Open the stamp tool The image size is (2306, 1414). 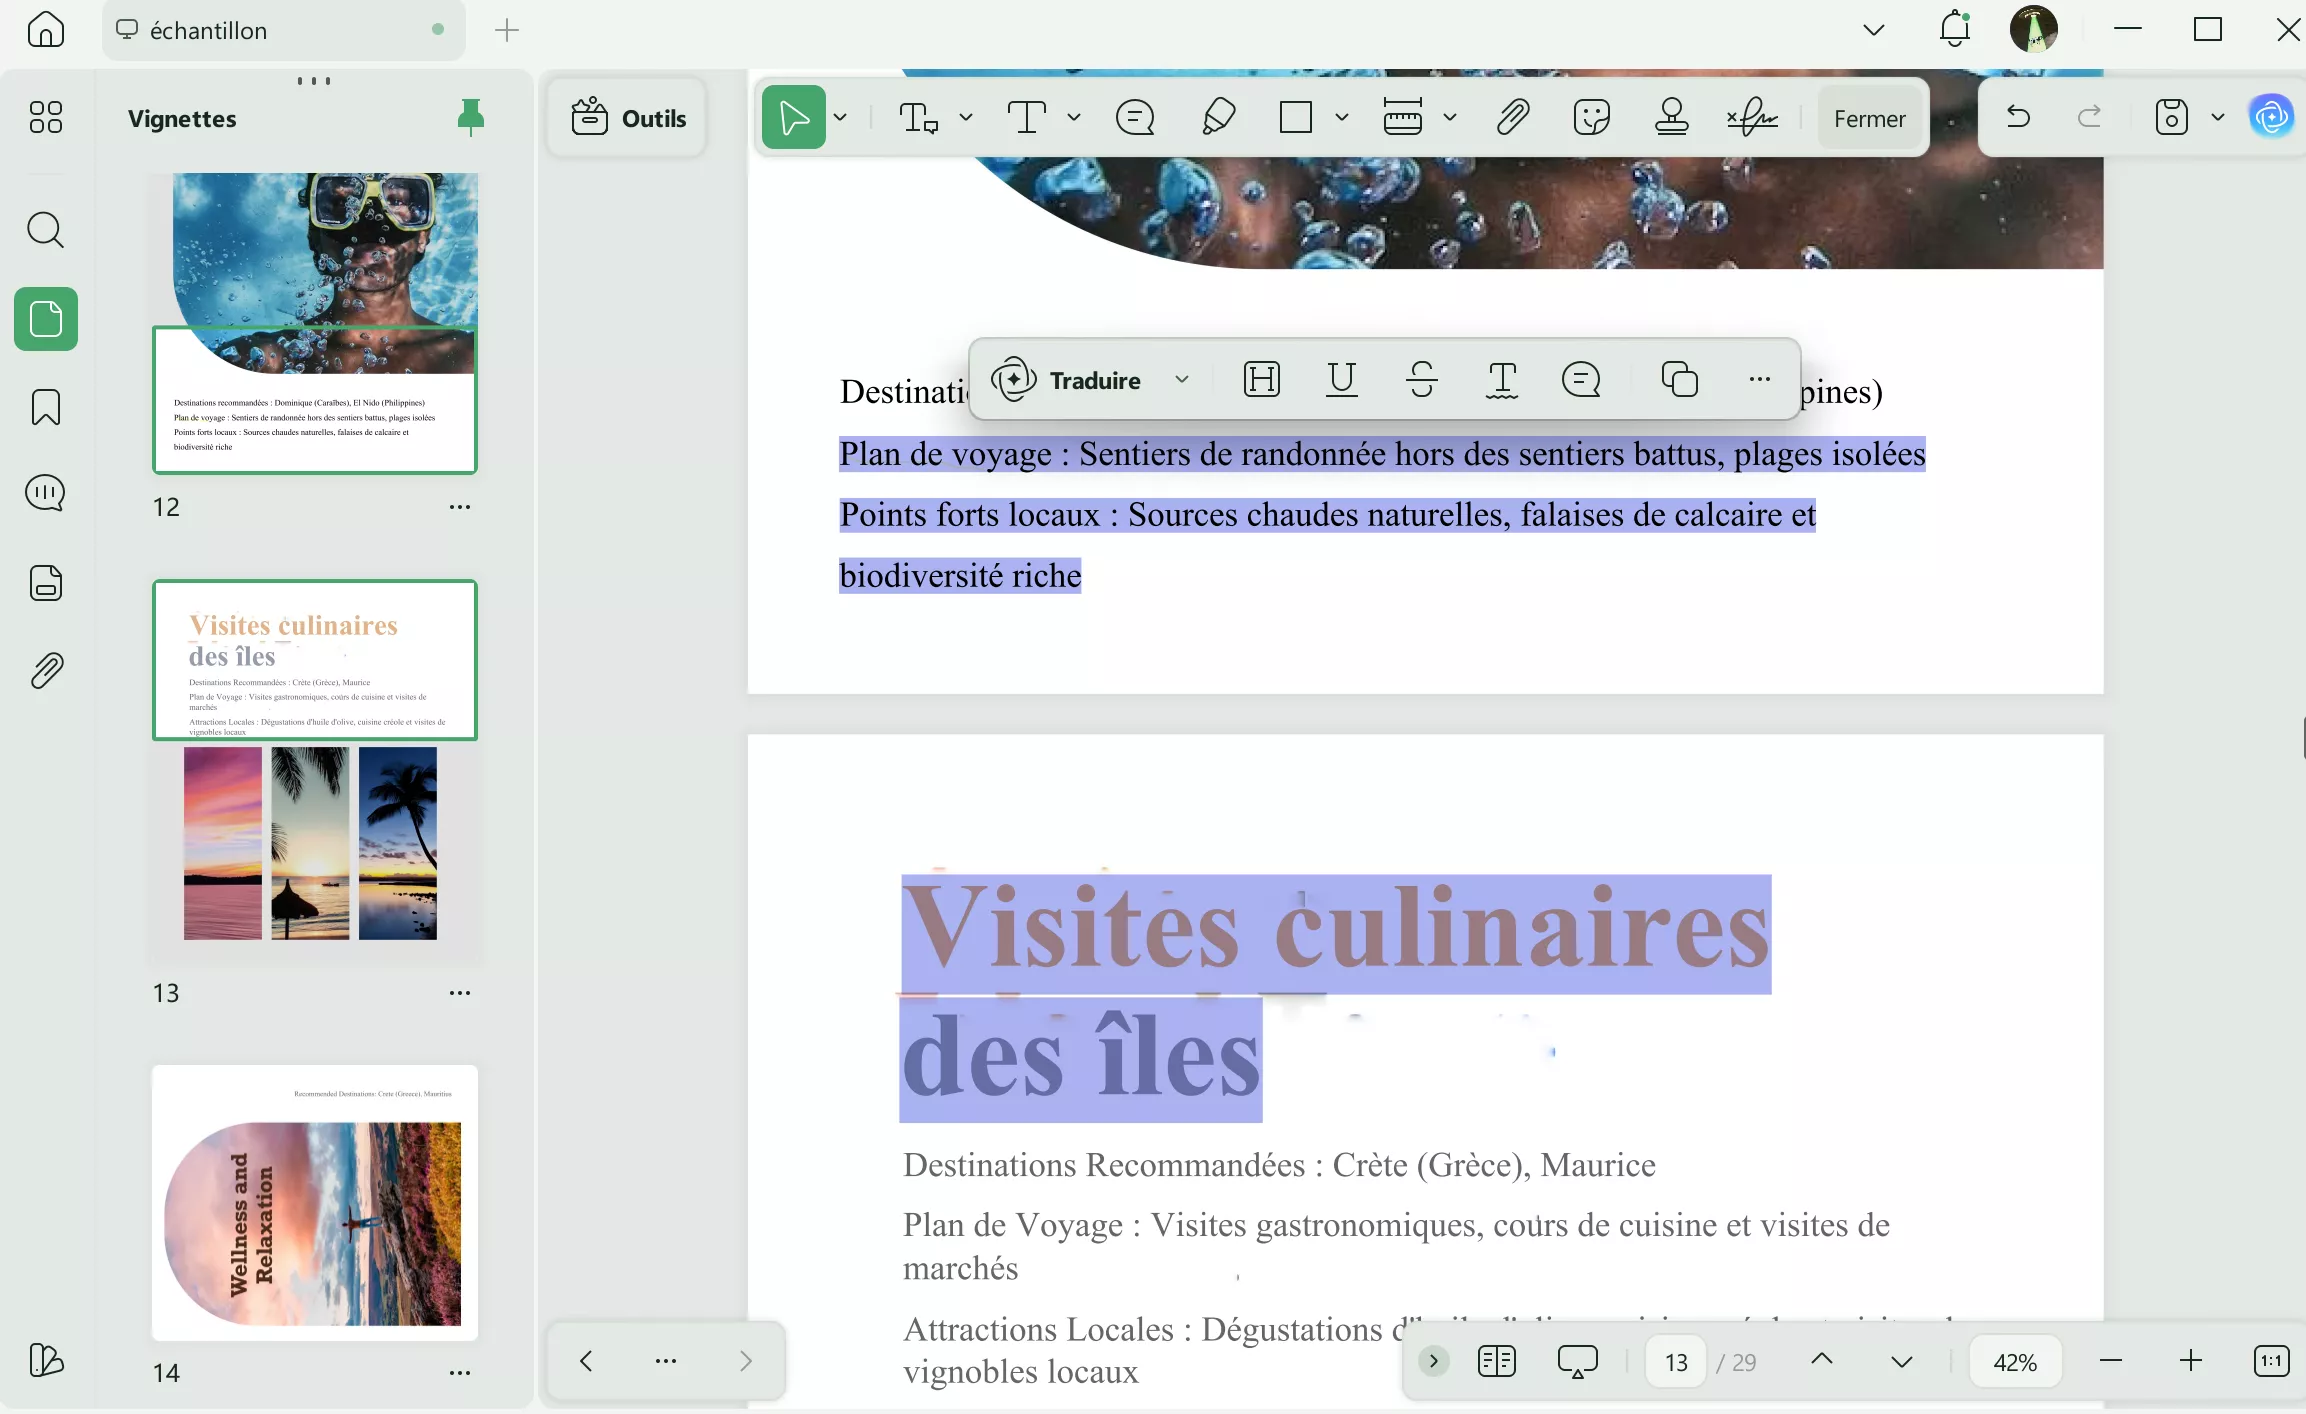(1671, 116)
